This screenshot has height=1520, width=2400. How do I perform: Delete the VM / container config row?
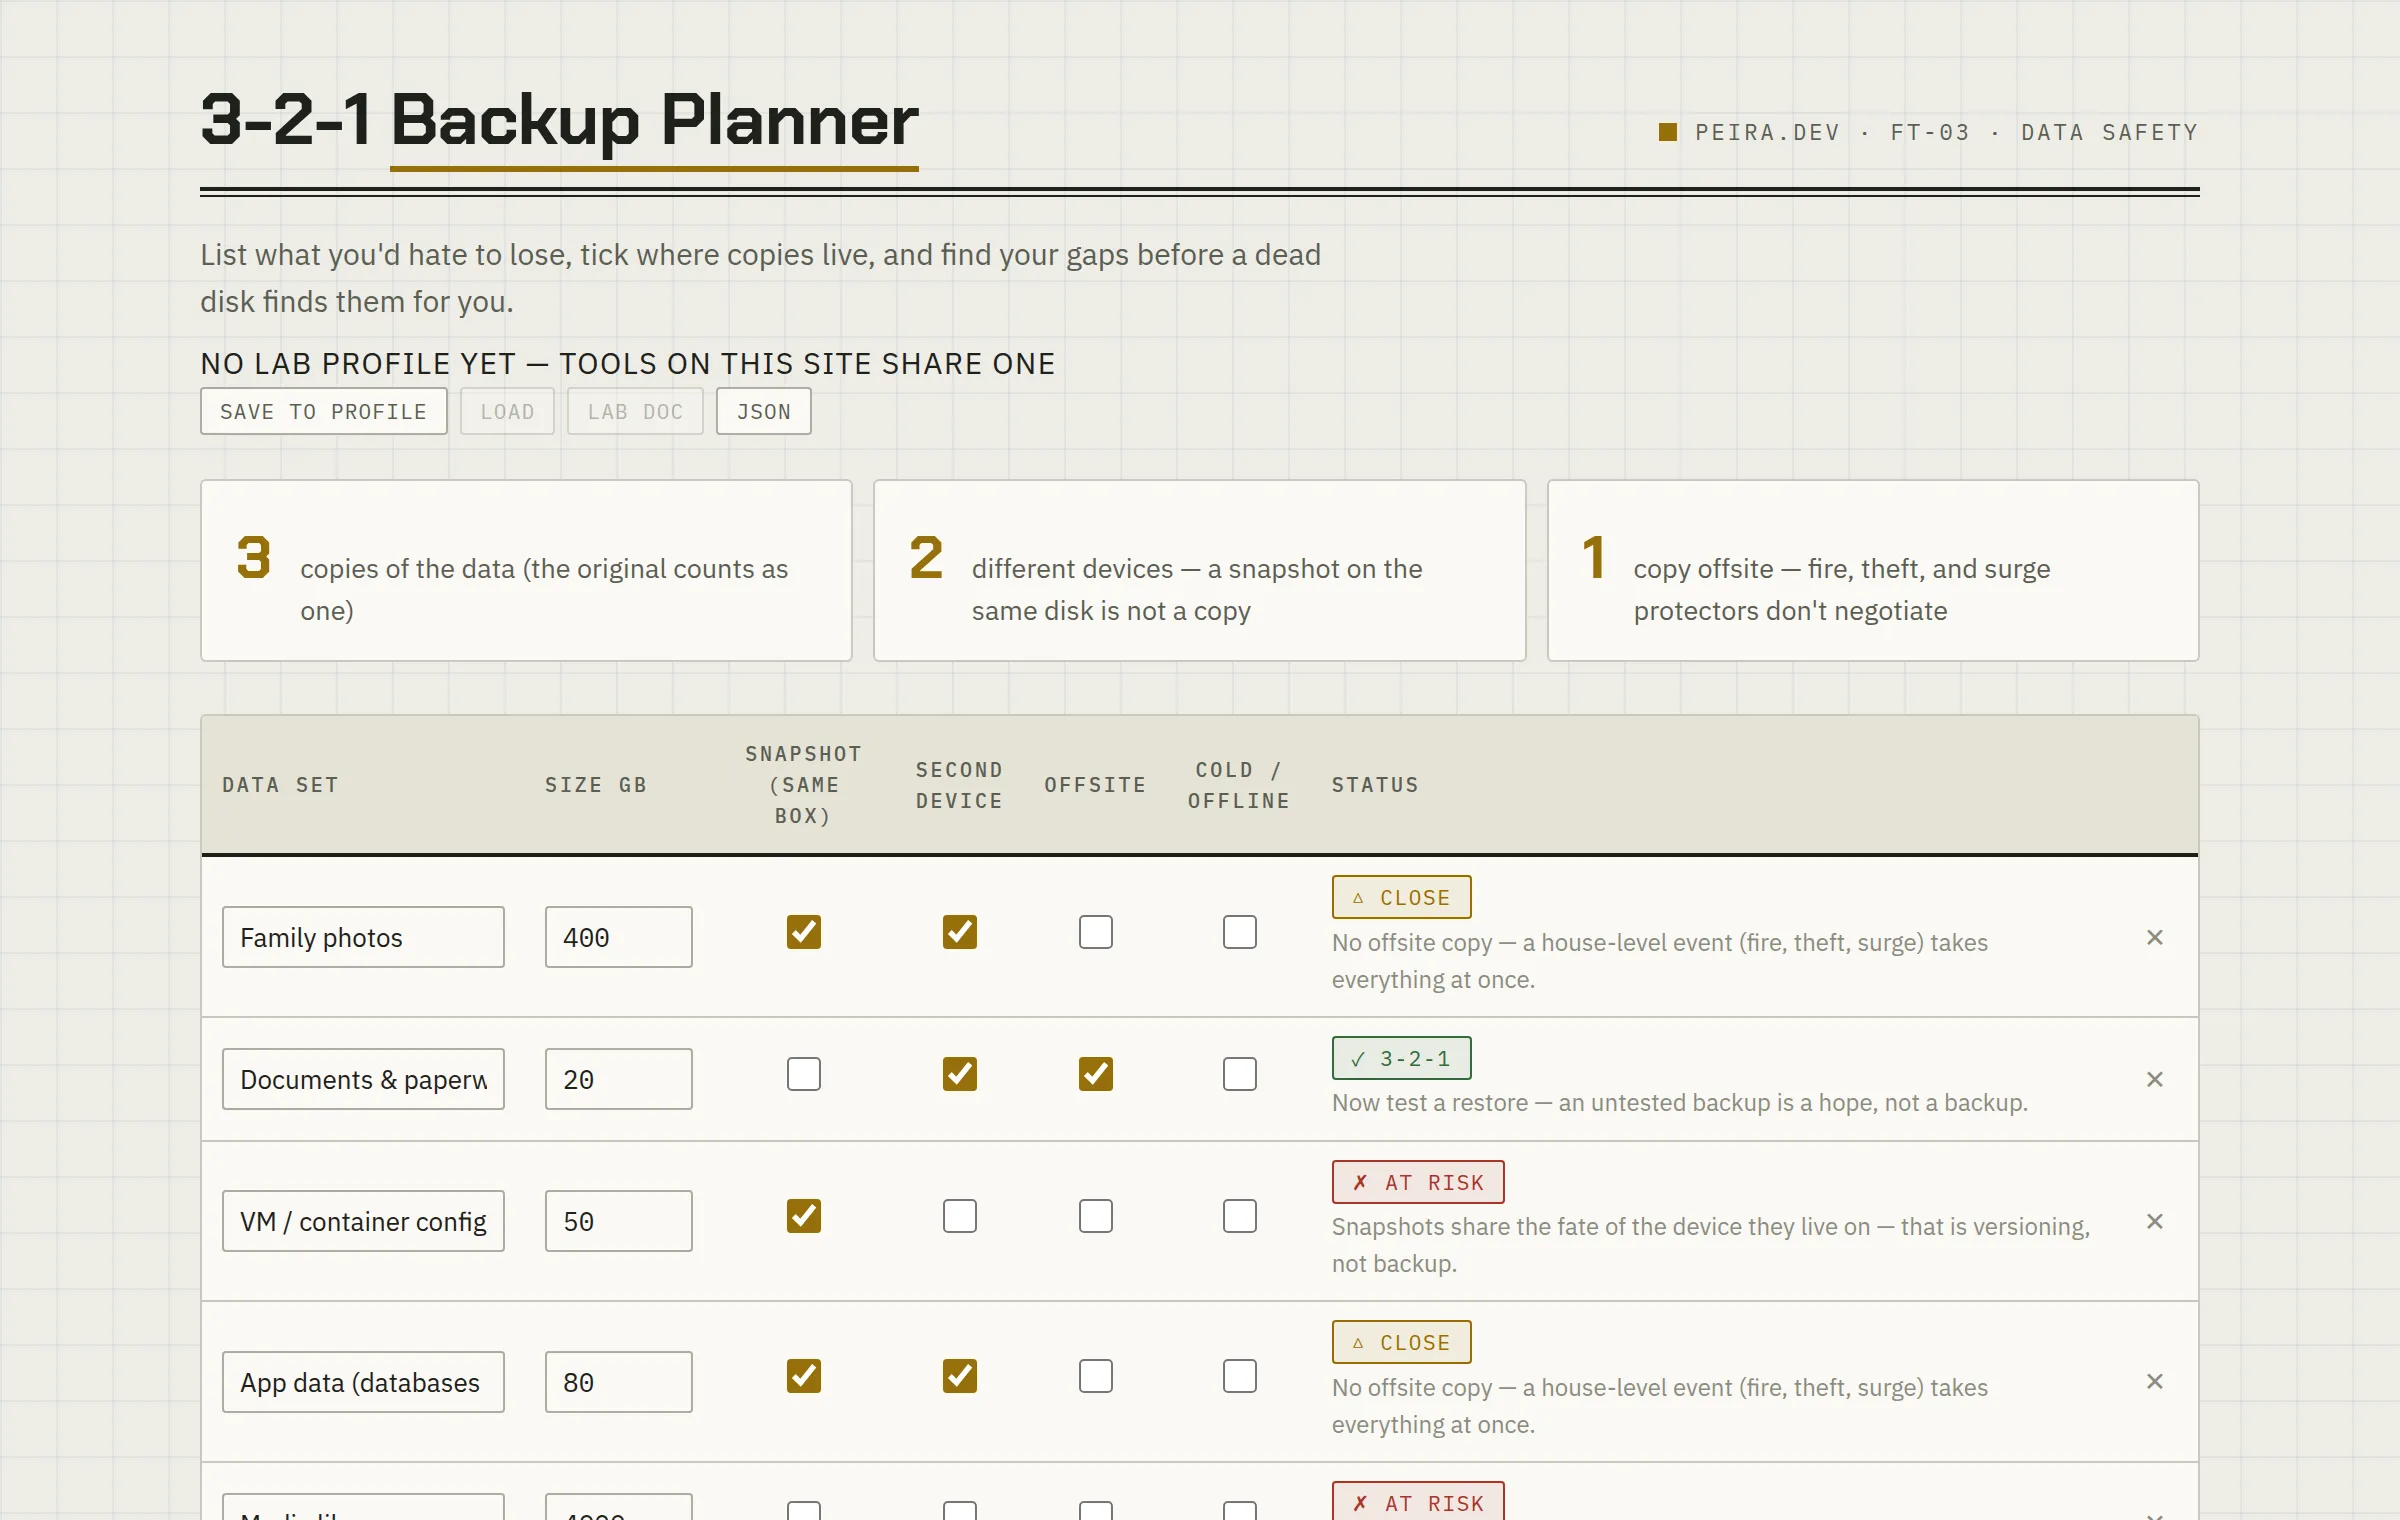tap(2154, 1221)
